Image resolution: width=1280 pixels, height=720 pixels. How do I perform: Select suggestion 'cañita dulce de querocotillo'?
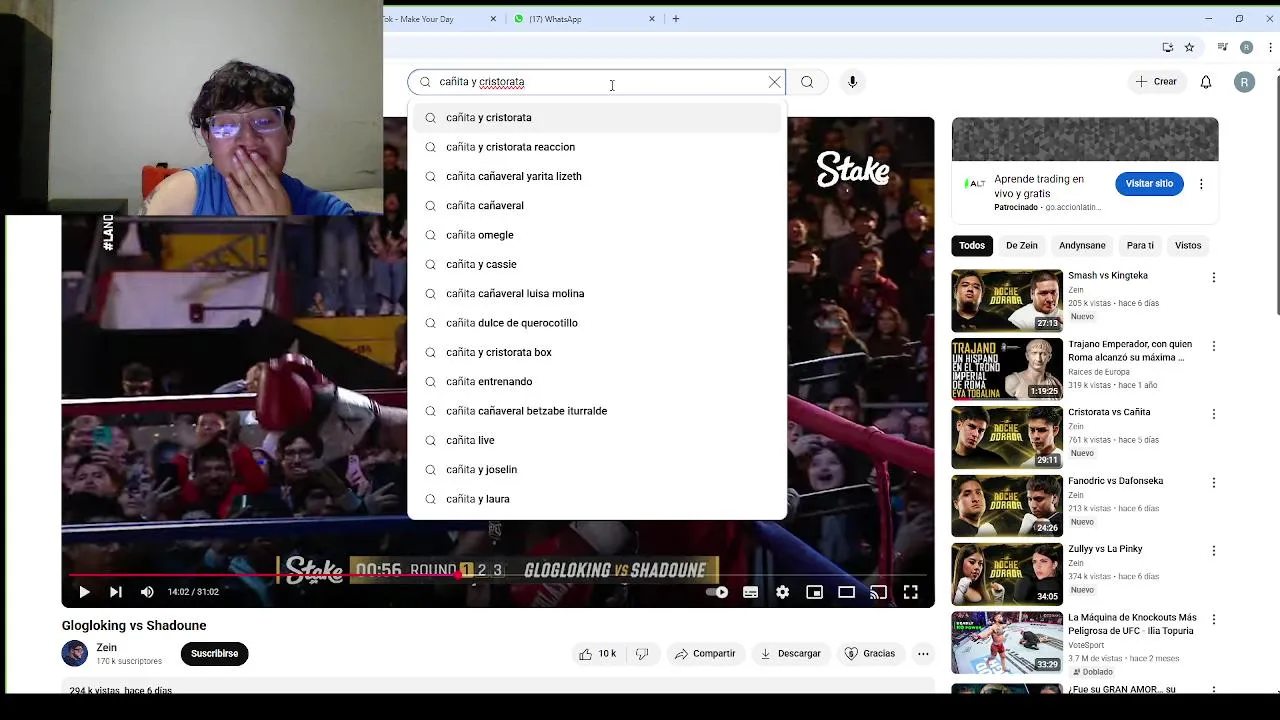point(597,323)
